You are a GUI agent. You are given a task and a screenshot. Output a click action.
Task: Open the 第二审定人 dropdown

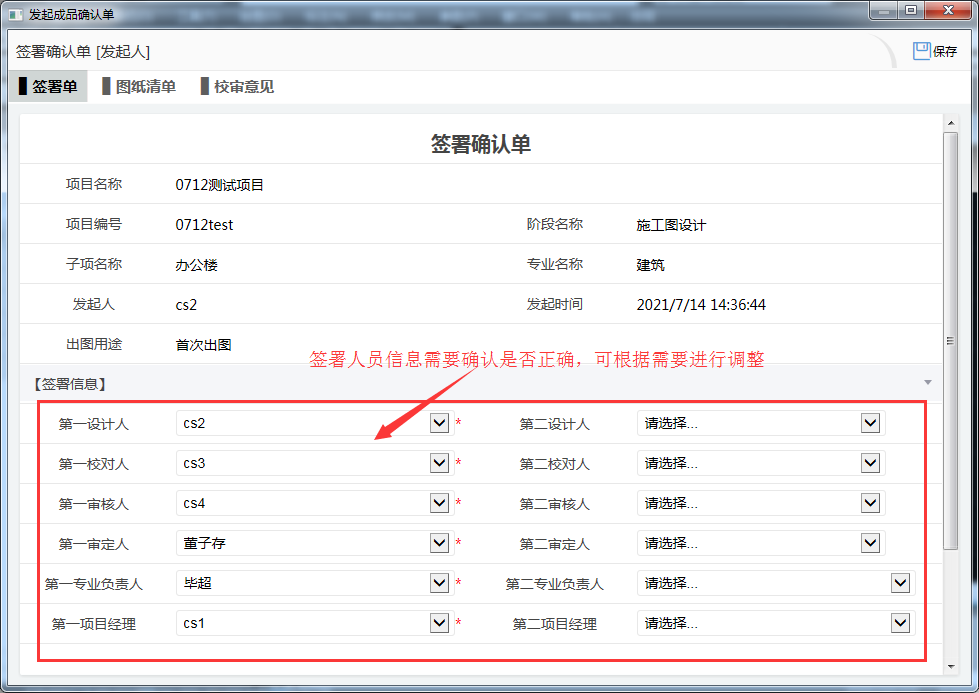(870, 543)
